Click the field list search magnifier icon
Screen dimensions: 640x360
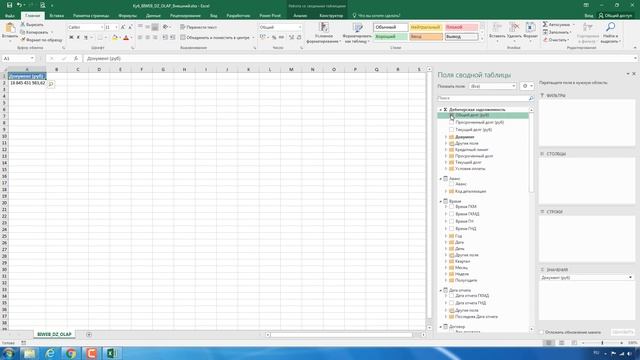tap(531, 98)
